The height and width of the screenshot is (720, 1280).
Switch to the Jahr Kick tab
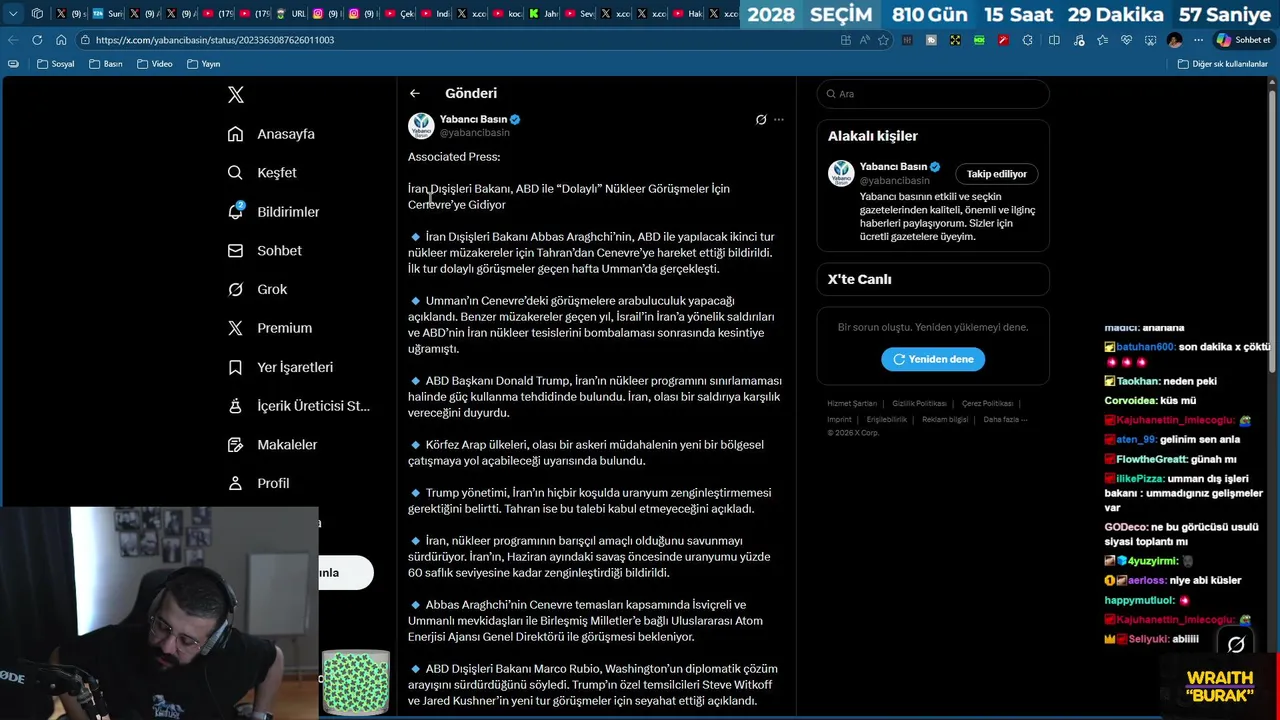(x=543, y=14)
